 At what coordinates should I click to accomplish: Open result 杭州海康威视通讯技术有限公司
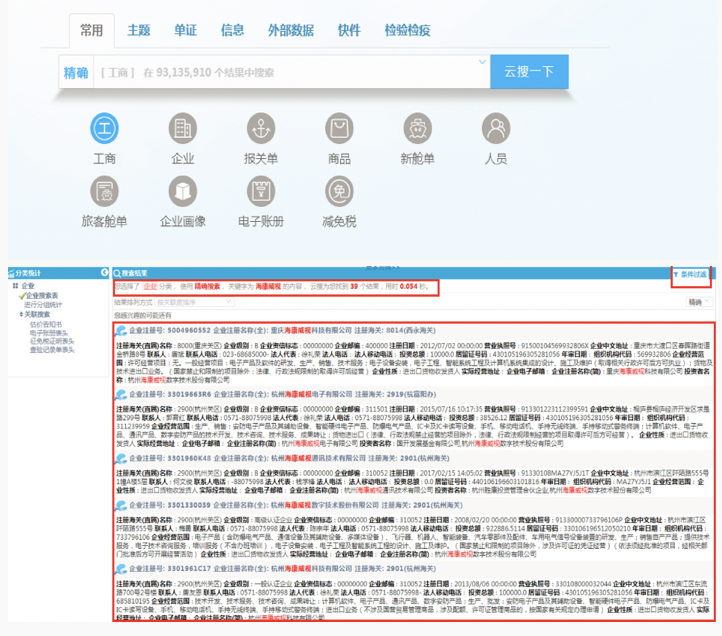pos(318,459)
